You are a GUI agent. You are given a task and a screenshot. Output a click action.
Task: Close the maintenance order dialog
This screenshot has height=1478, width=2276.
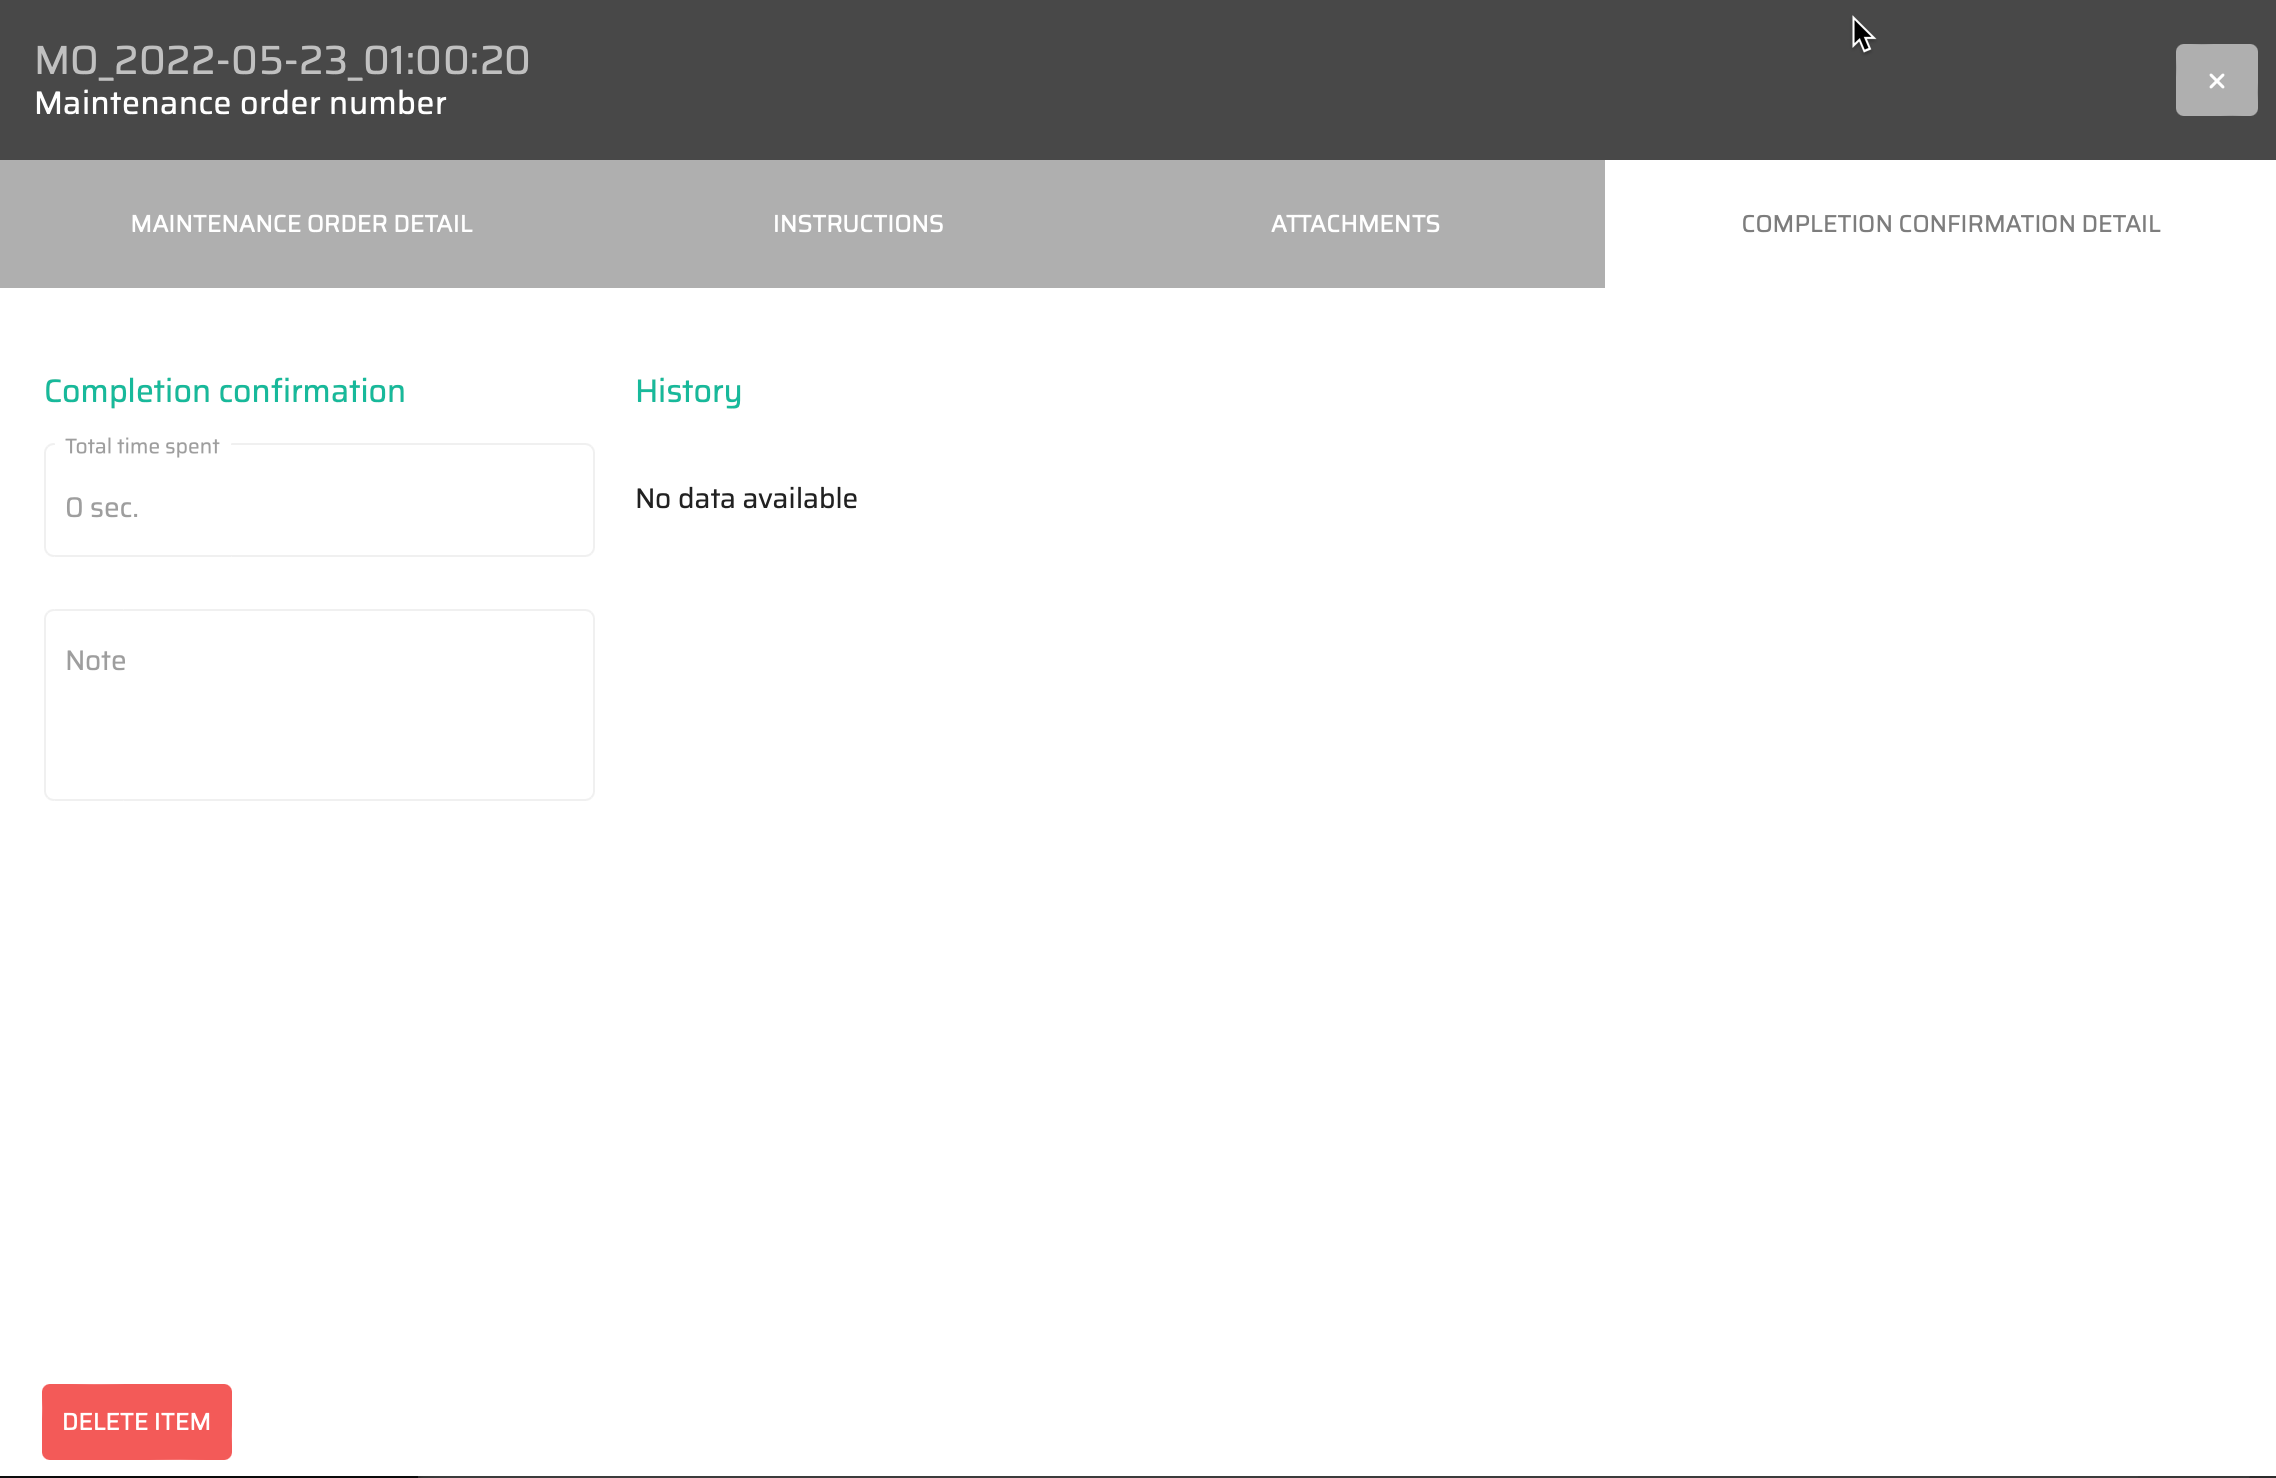pos(2216,80)
